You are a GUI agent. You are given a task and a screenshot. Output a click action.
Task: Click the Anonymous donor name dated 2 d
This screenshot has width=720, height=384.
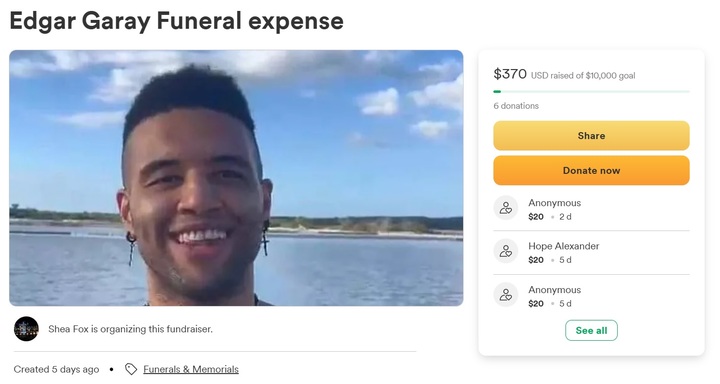pyautogui.click(x=554, y=203)
